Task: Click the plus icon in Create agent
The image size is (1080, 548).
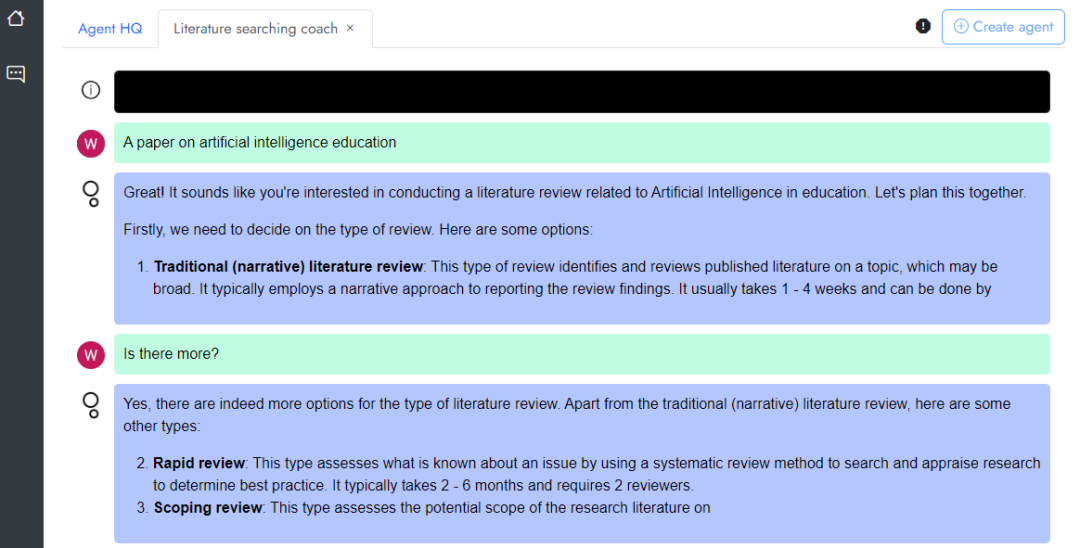Action: [x=961, y=26]
